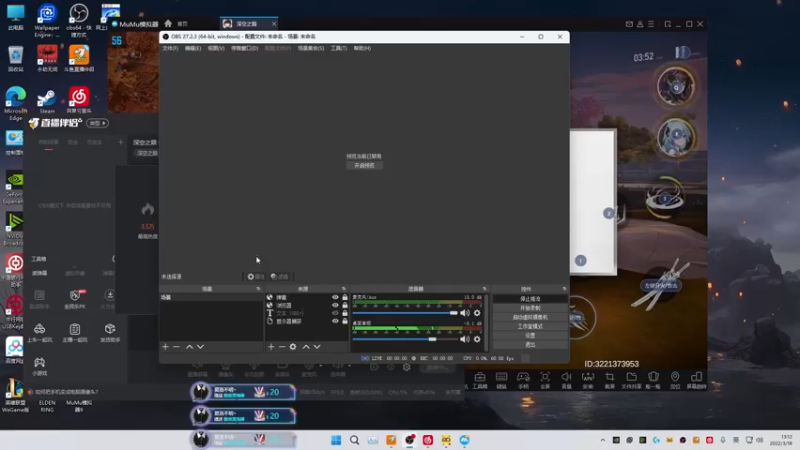Open the Steam desktop shortcut

[46, 102]
